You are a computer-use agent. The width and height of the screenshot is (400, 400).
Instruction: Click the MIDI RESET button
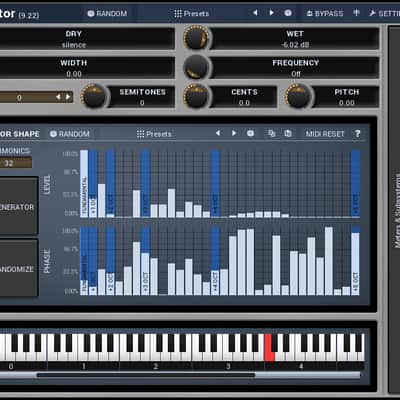[x=325, y=134]
